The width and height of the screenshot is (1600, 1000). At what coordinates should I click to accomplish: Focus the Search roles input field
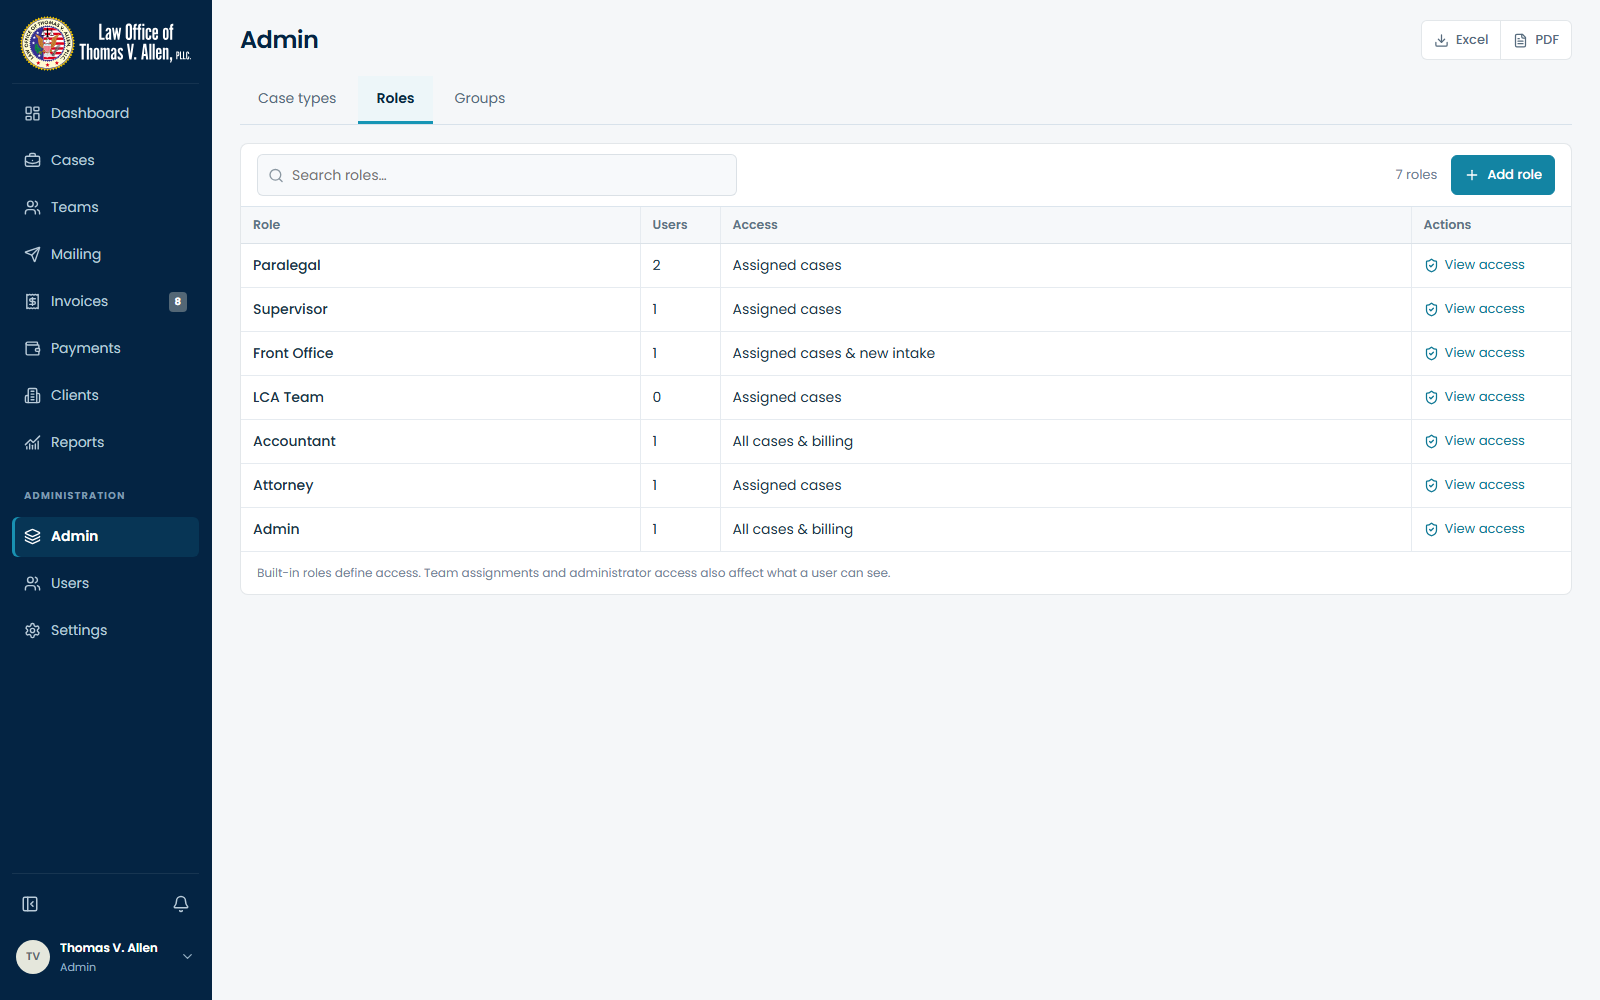[x=497, y=175]
